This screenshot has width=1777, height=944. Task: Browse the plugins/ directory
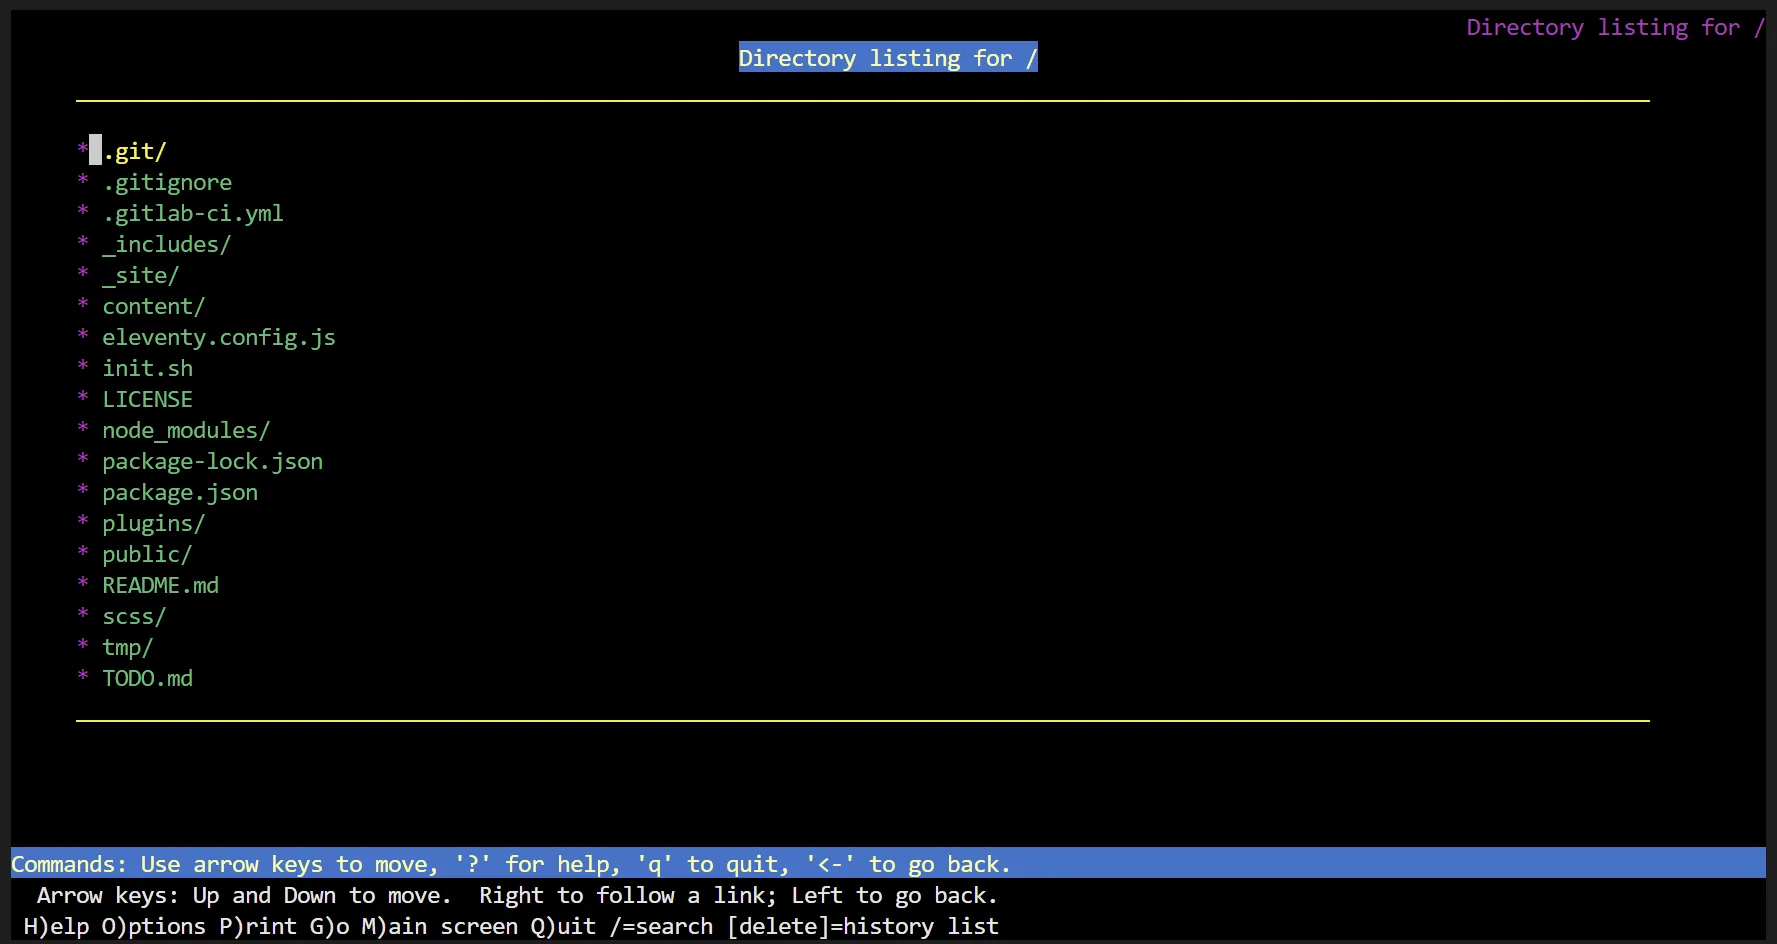[153, 523]
